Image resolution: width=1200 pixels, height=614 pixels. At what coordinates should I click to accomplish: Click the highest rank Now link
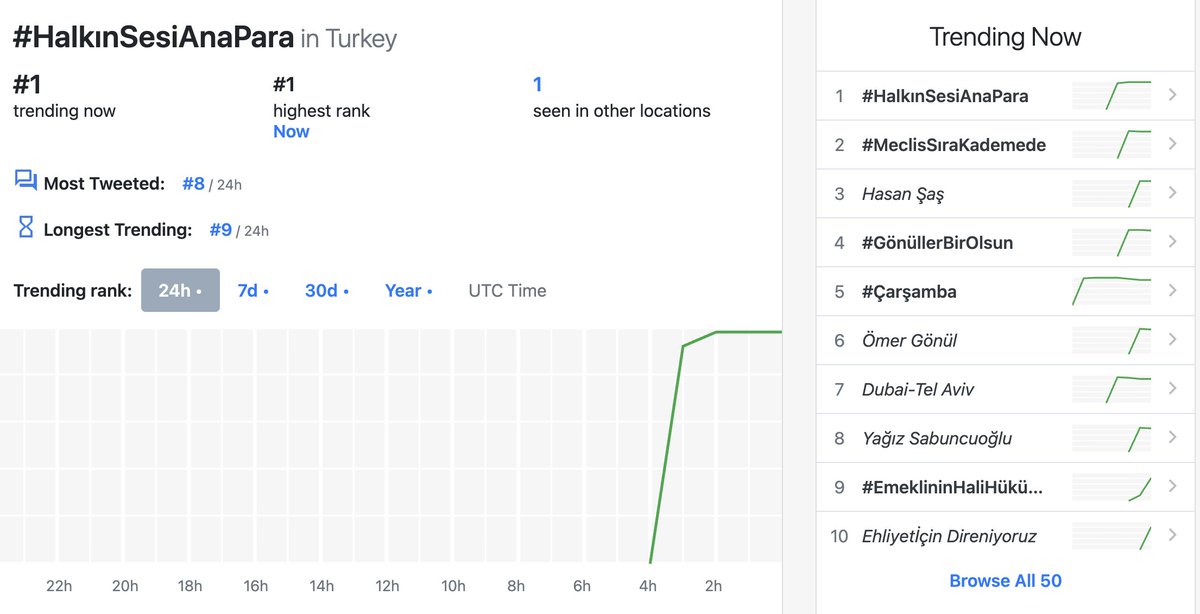[x=291, y=132]
